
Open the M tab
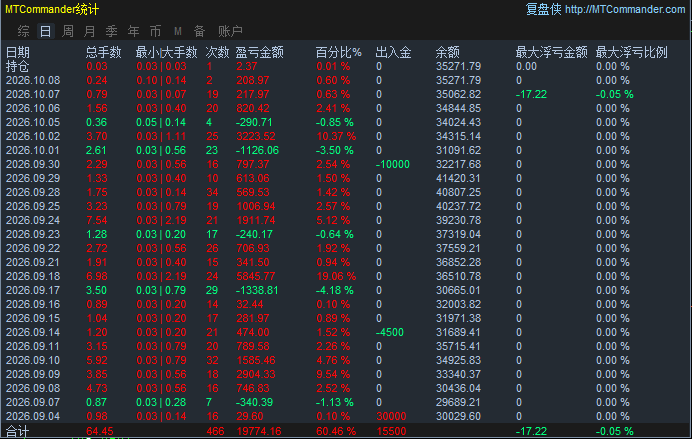pos(178,31)
